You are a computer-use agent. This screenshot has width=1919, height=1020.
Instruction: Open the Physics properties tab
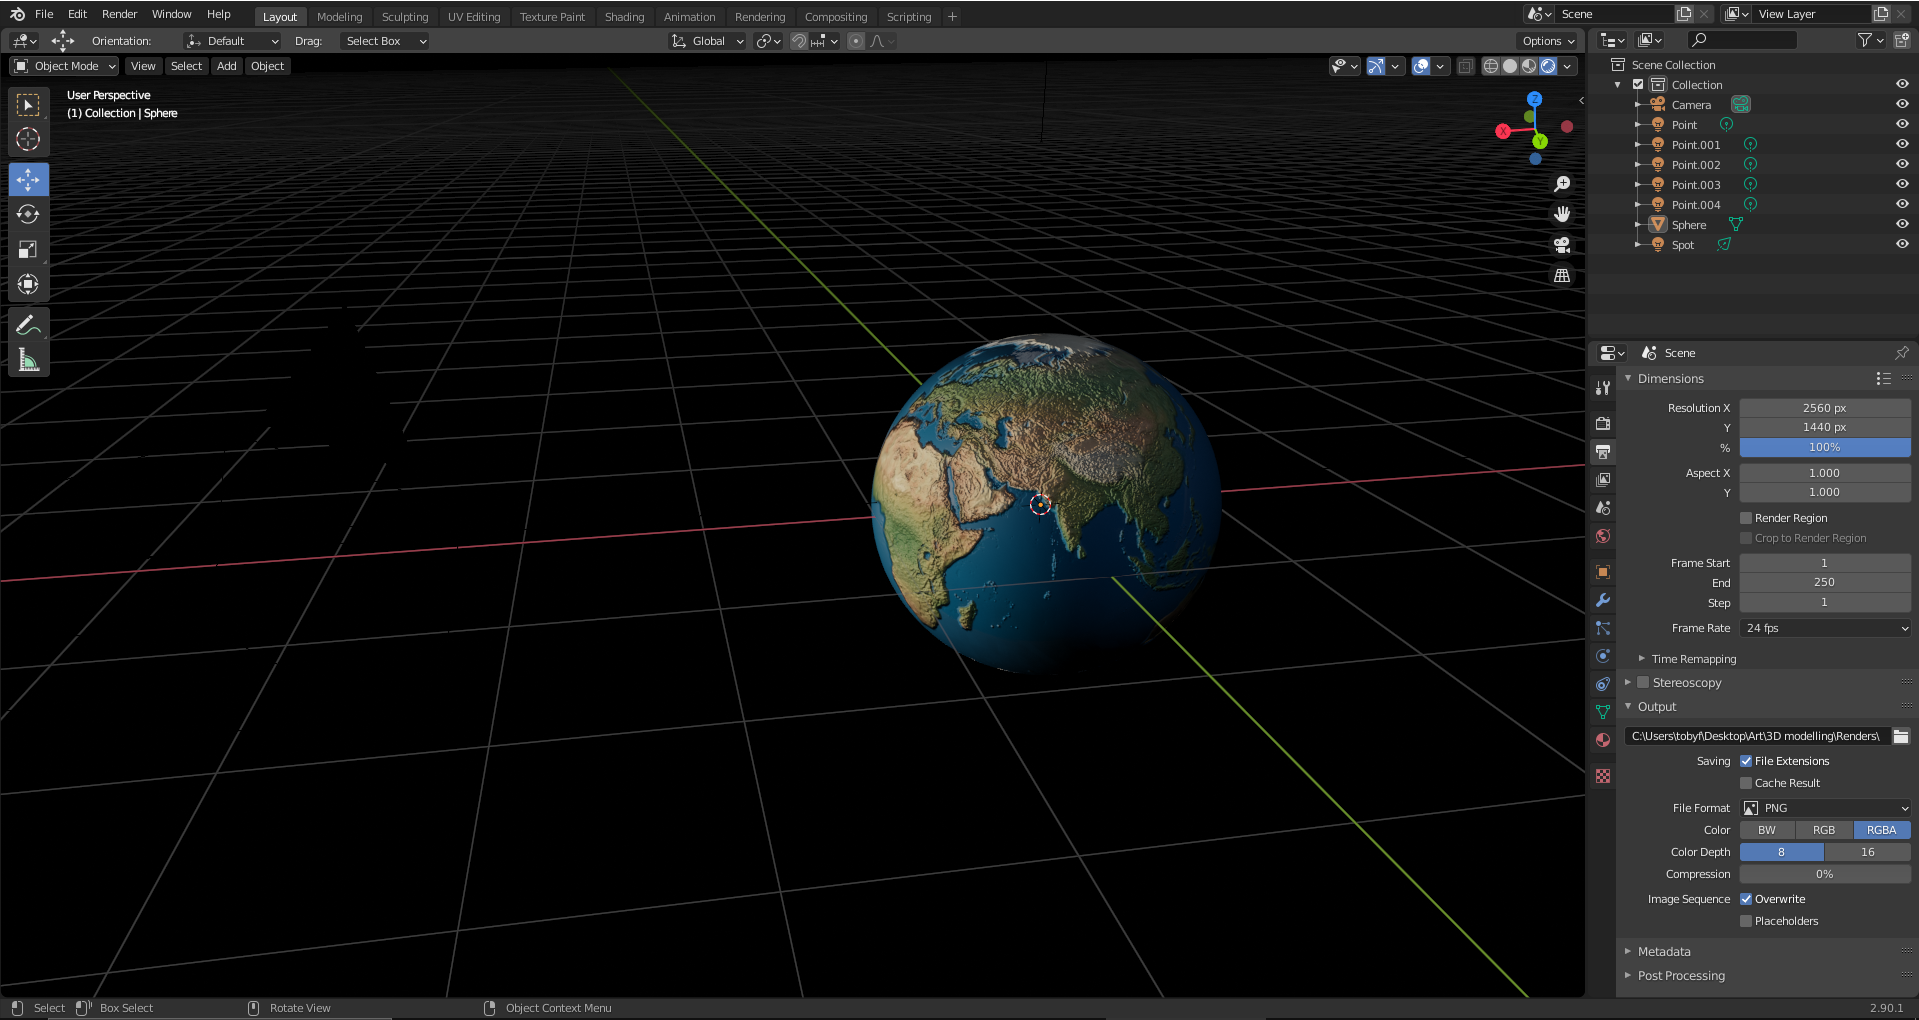click(1603, 656)
